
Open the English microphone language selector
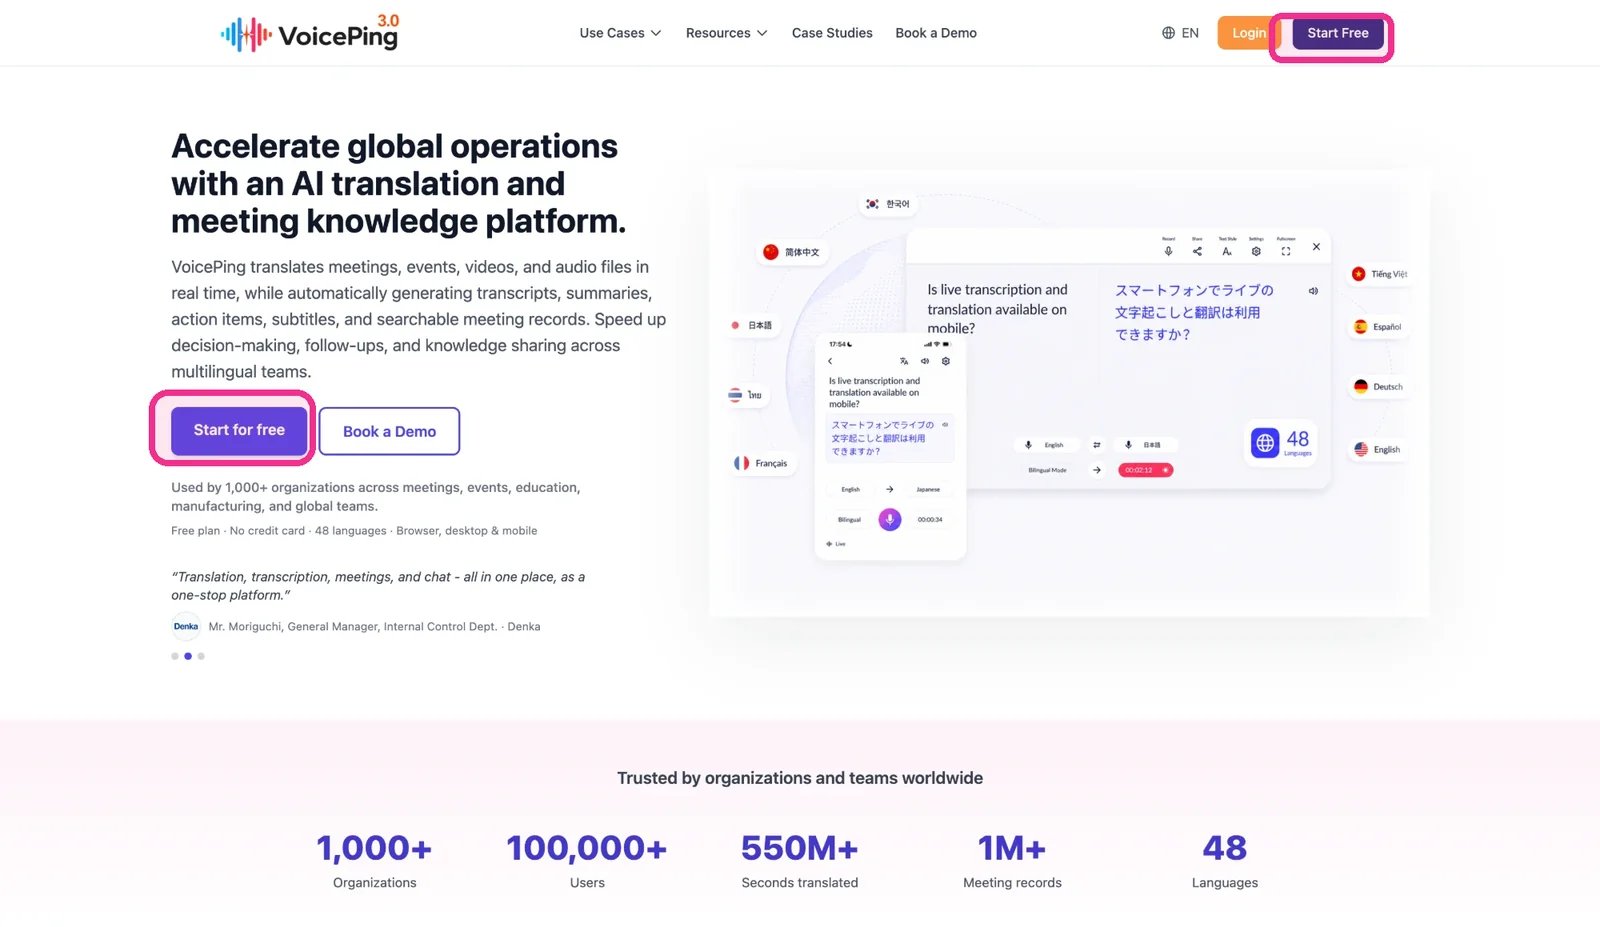pos(1045,445)
